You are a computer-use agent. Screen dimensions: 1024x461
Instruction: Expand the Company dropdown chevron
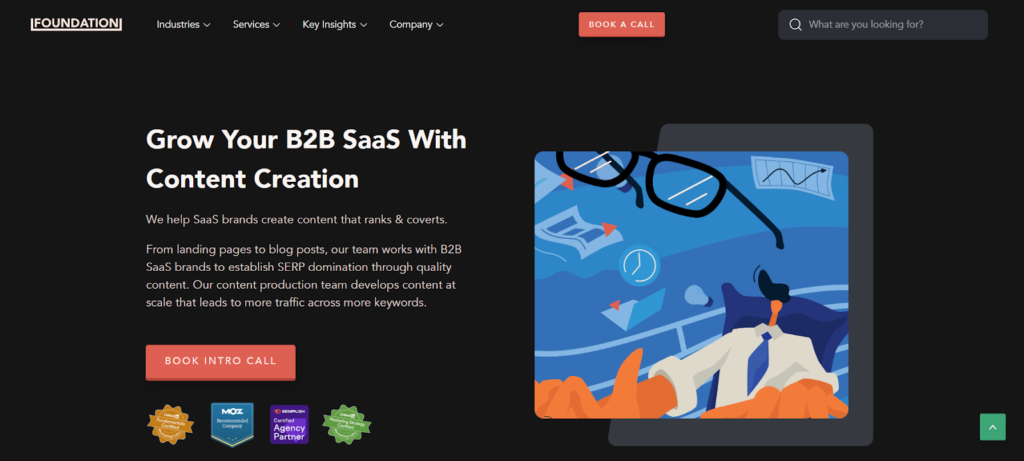(x=440, y=25)
